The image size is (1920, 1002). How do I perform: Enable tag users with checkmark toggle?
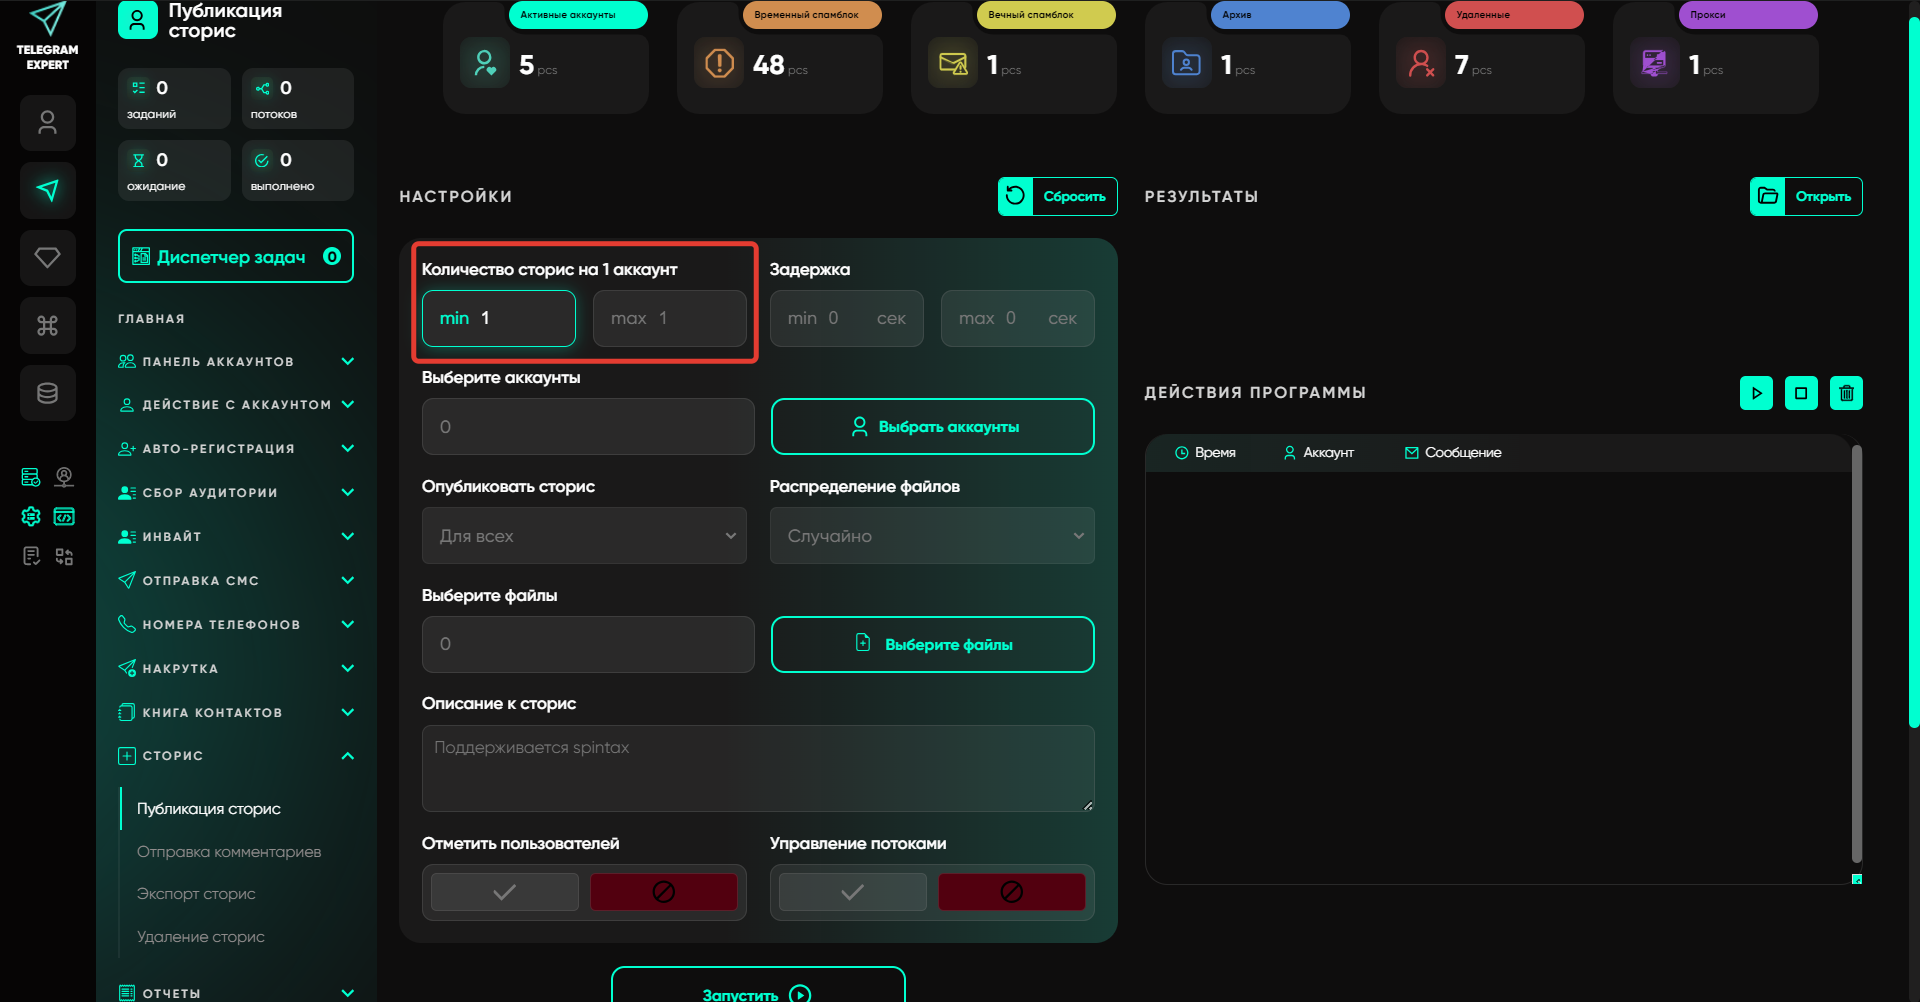coord(505,892)
